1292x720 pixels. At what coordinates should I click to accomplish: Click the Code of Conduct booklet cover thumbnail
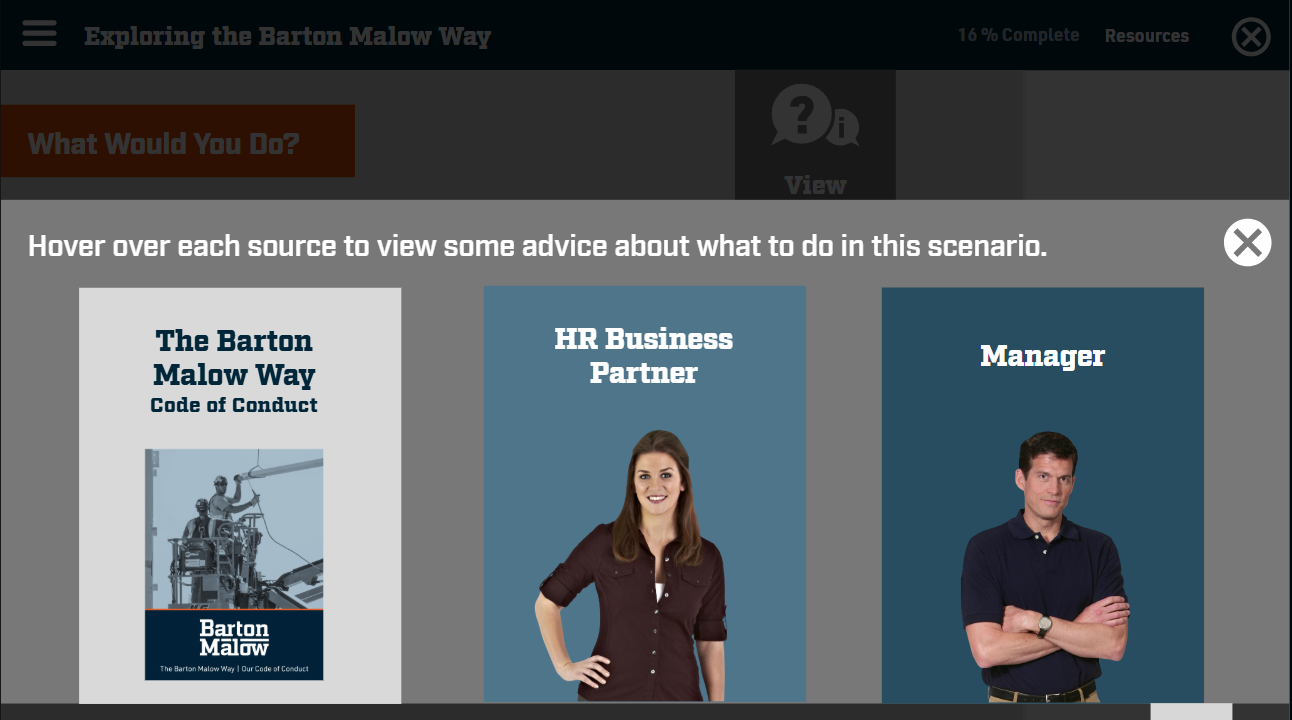[x=234, y=564]
